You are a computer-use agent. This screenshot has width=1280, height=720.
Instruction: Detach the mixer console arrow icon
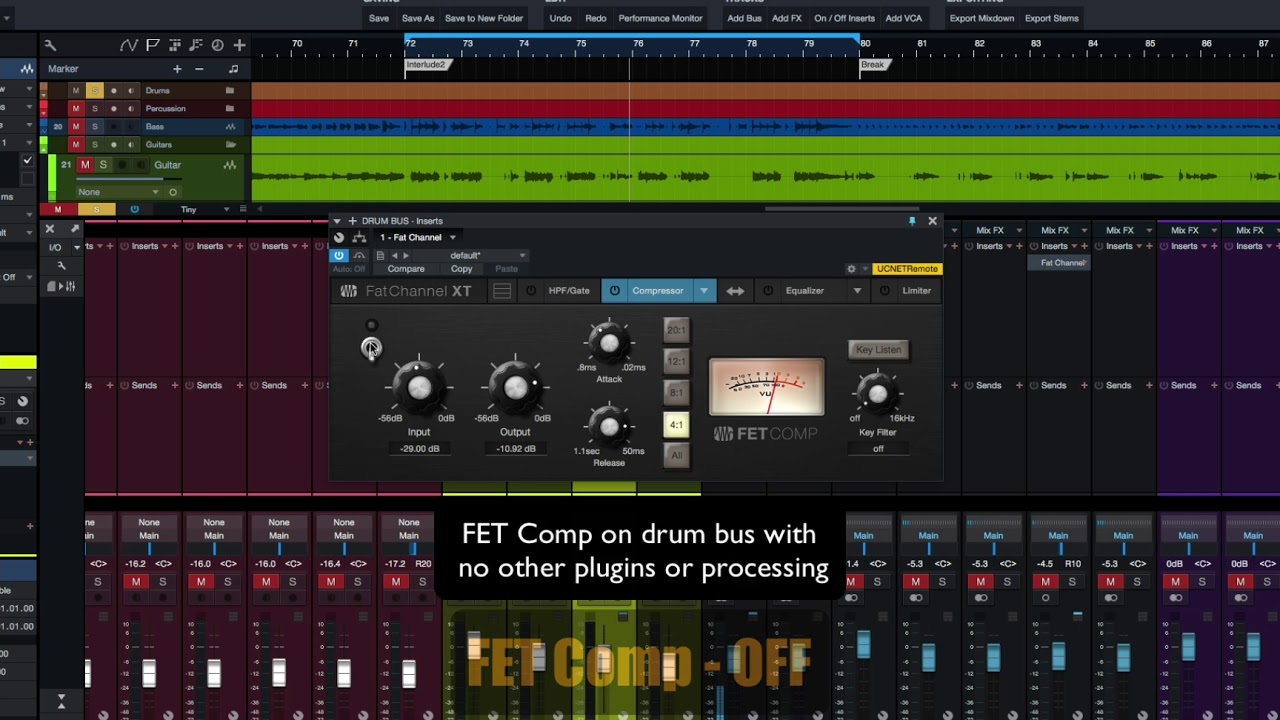click(x=74, y=230)
